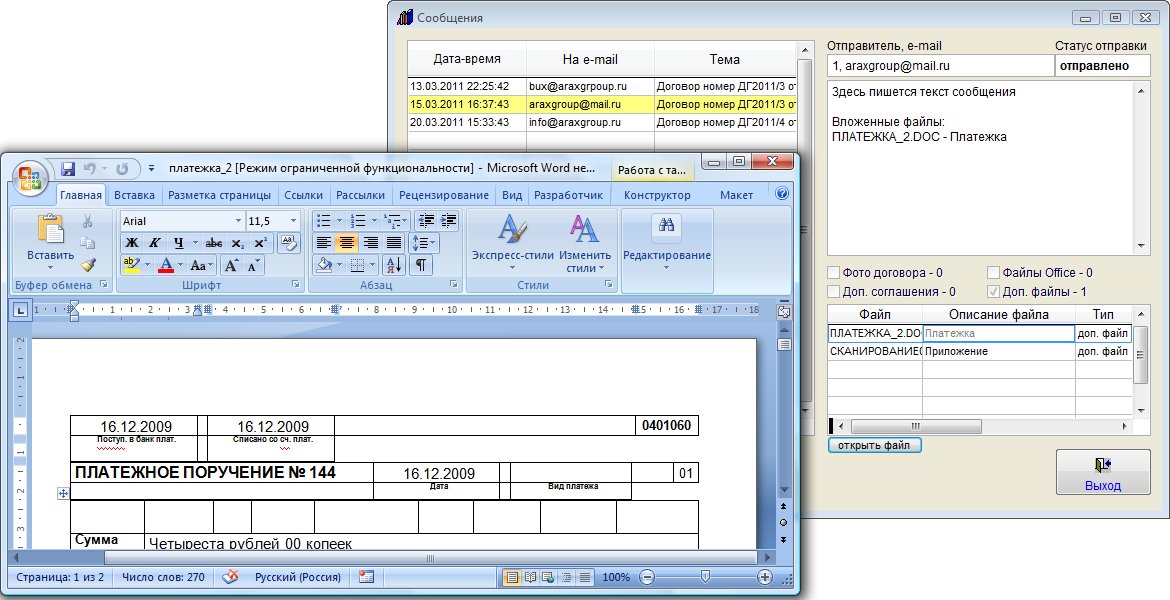Click the zoom slider handle
This screenshot has width=1170, height=600.
(x=705, y=577)
